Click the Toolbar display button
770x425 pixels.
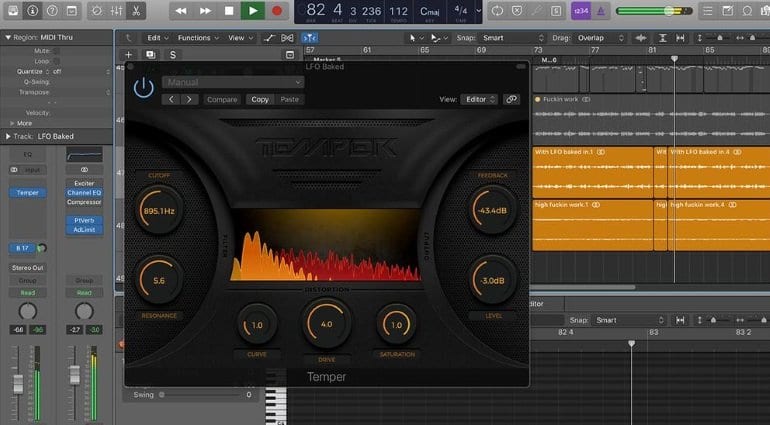point(72,11)
